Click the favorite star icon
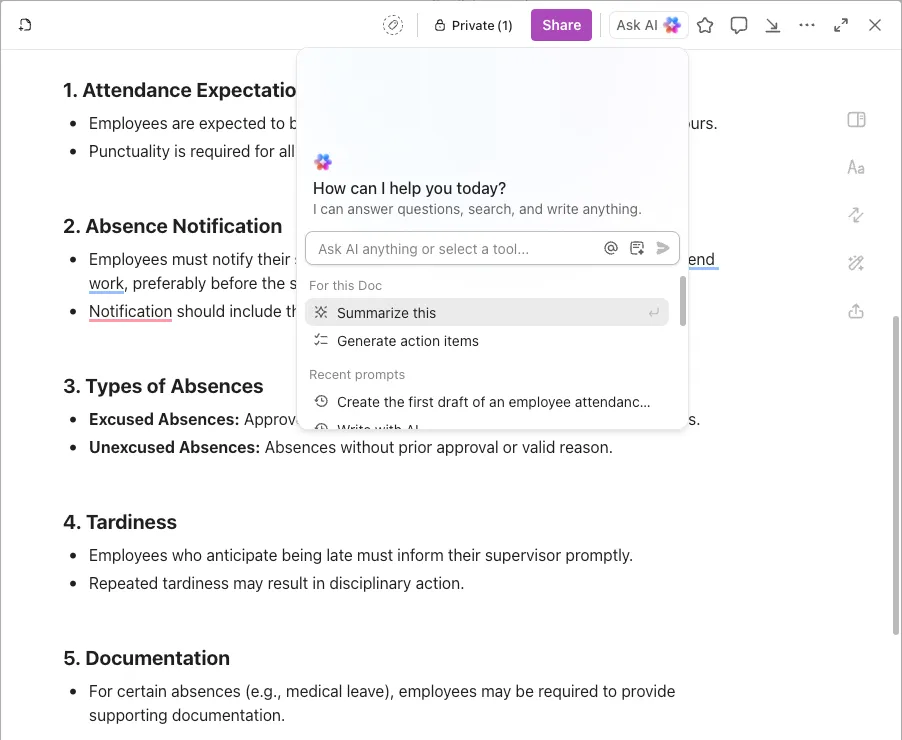902x740 pixels. pyautogui.click(x=705, y=25)
